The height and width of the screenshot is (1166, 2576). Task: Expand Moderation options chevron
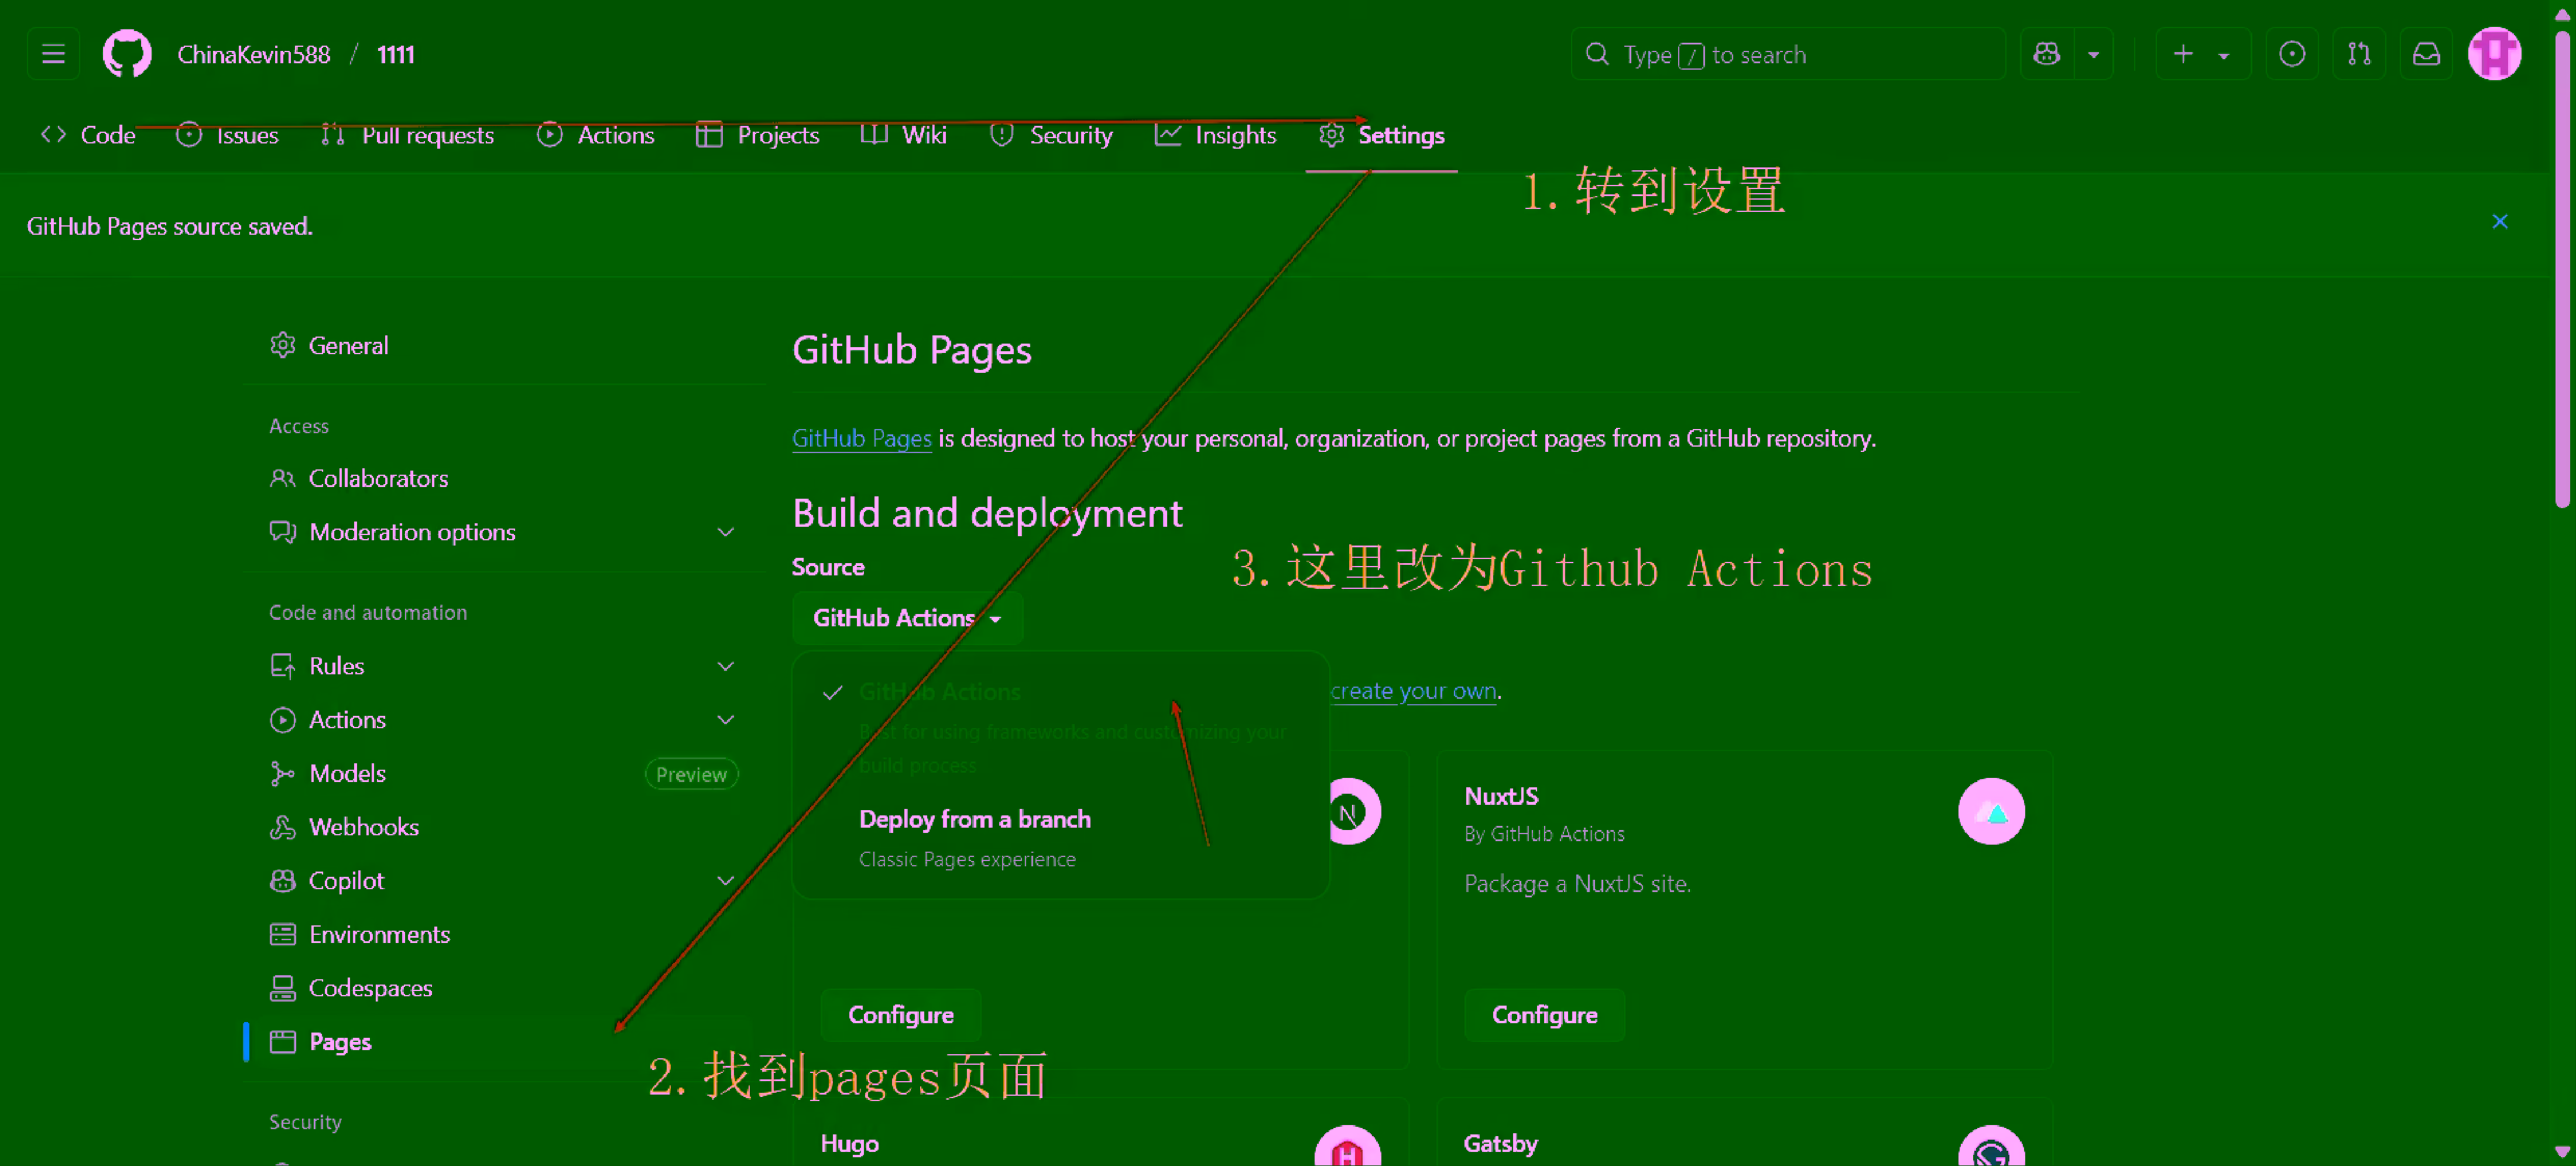[726, 532]
